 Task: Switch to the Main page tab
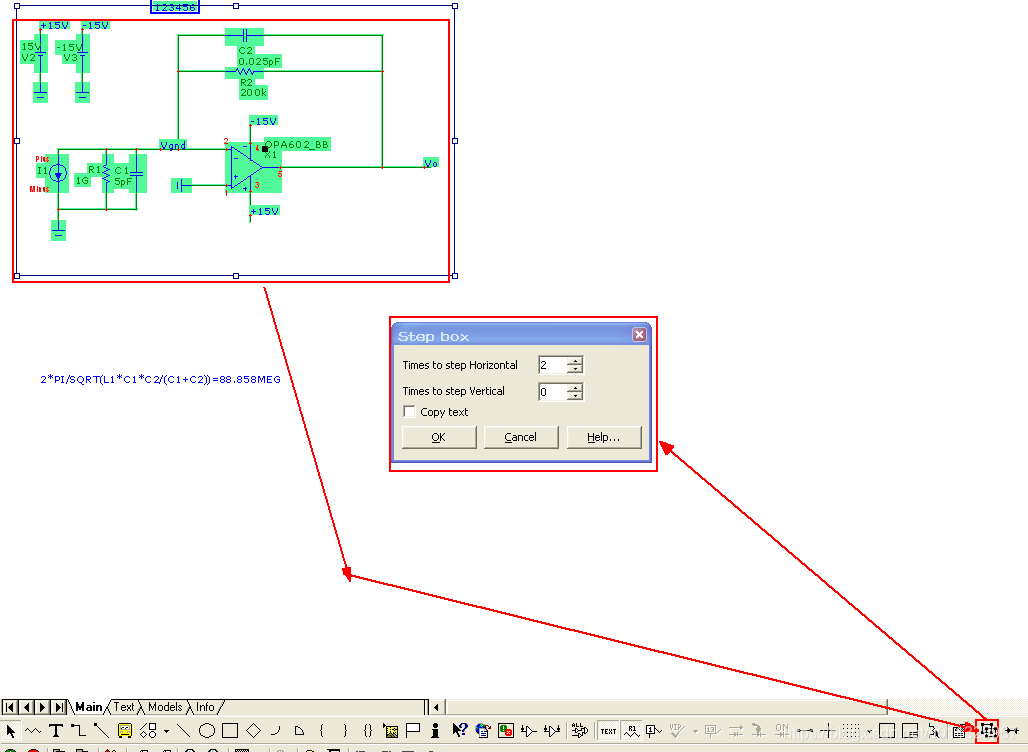tap(89, 707)
